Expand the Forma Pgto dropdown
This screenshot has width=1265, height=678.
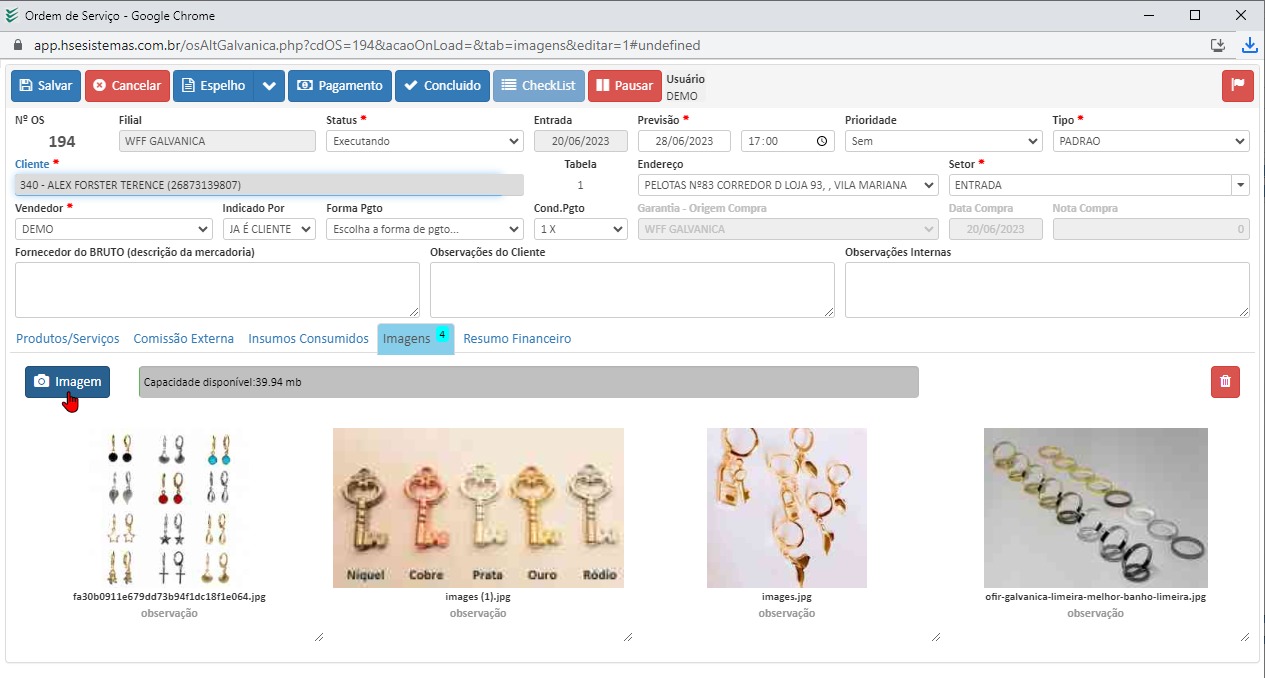(x=424, y=229)
